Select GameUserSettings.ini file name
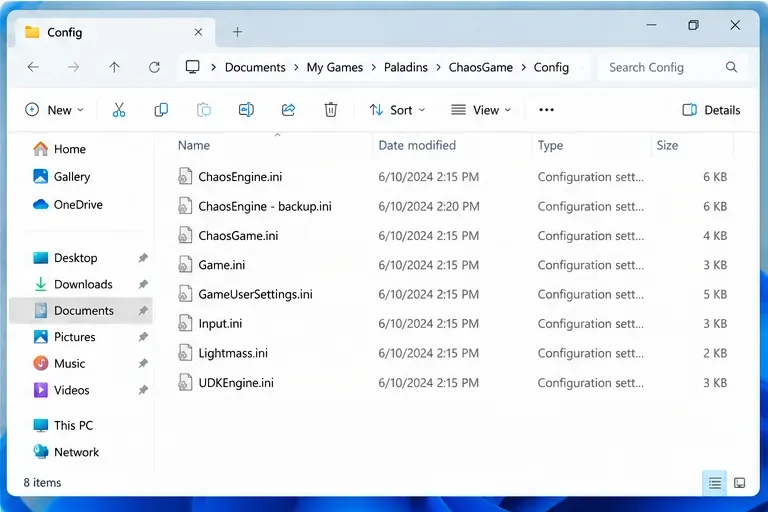The height and width of the screenshot is (512, 768). coord(255,294)
